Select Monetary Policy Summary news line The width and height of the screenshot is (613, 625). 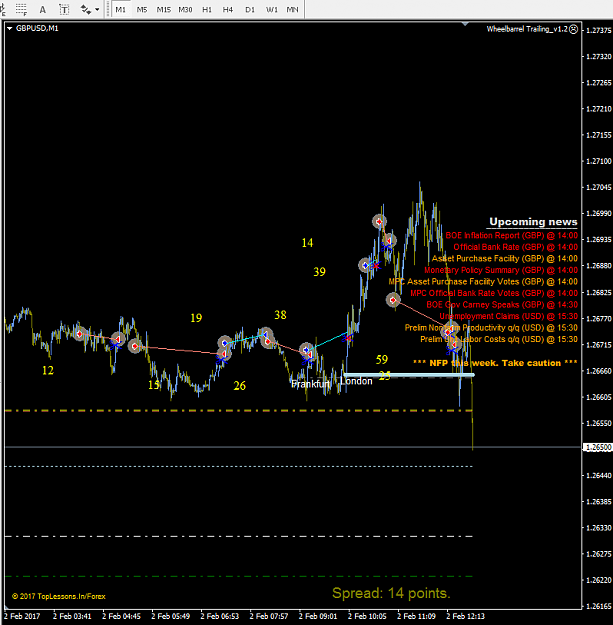point(501,270)
